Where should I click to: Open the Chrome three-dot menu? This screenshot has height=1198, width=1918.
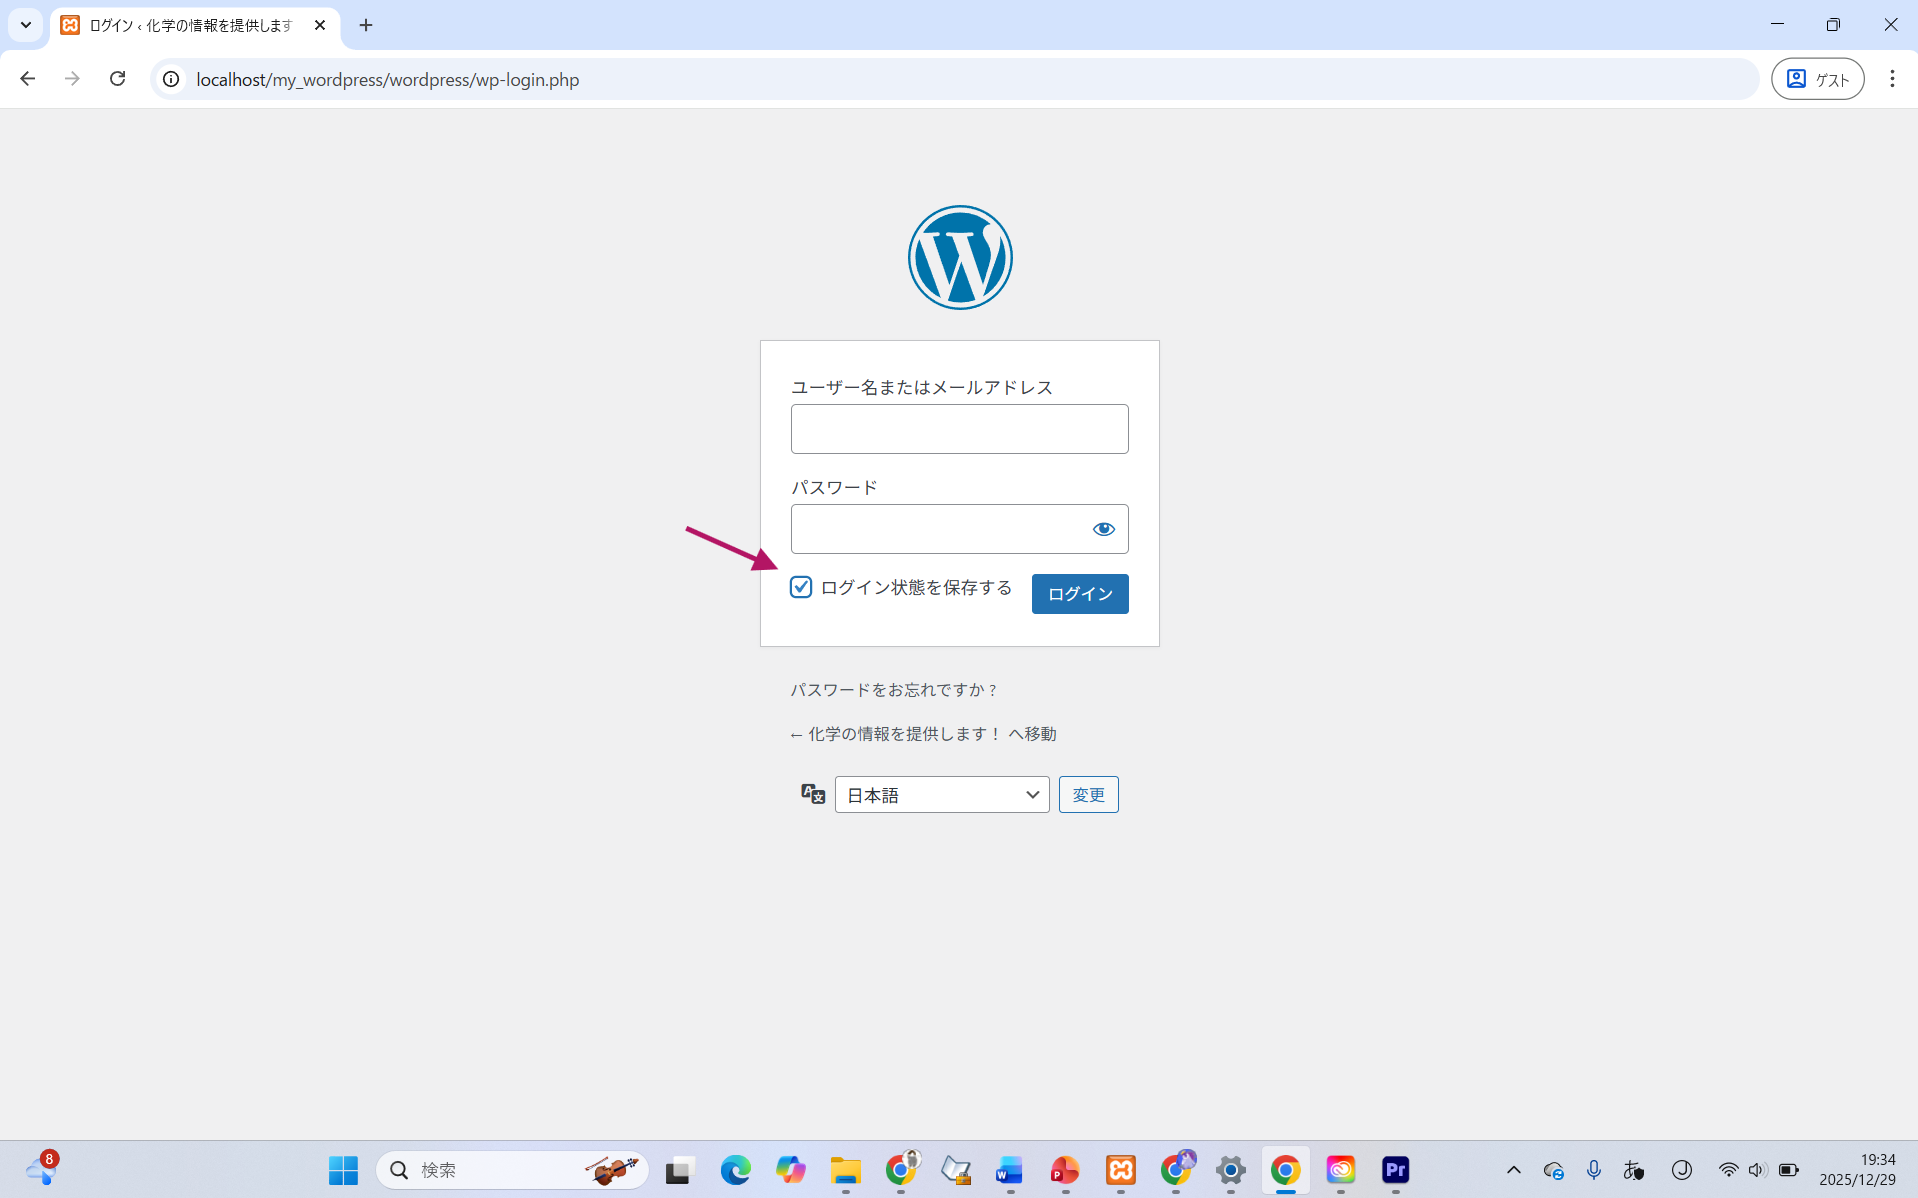1891,79
